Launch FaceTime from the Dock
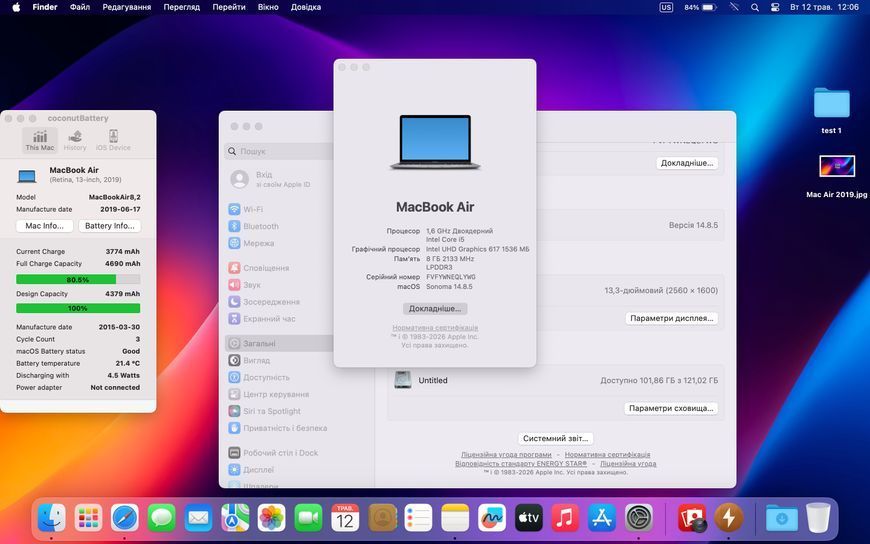Screen dimensions: 870x544 pyautogui.click(x=308, y=518)
